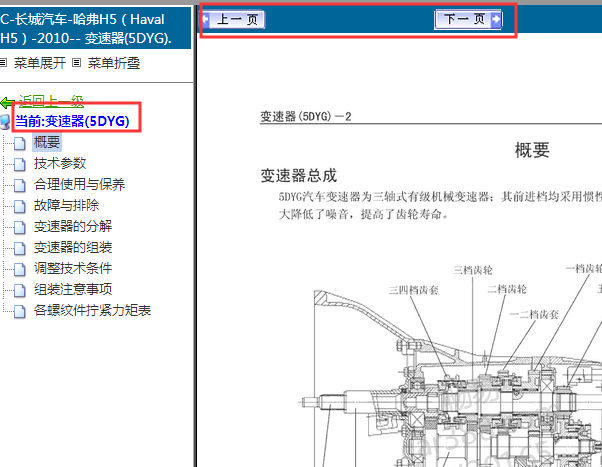Open the 故障与排除 tree item
Screen dimensions: 602x467
(66, 205)
